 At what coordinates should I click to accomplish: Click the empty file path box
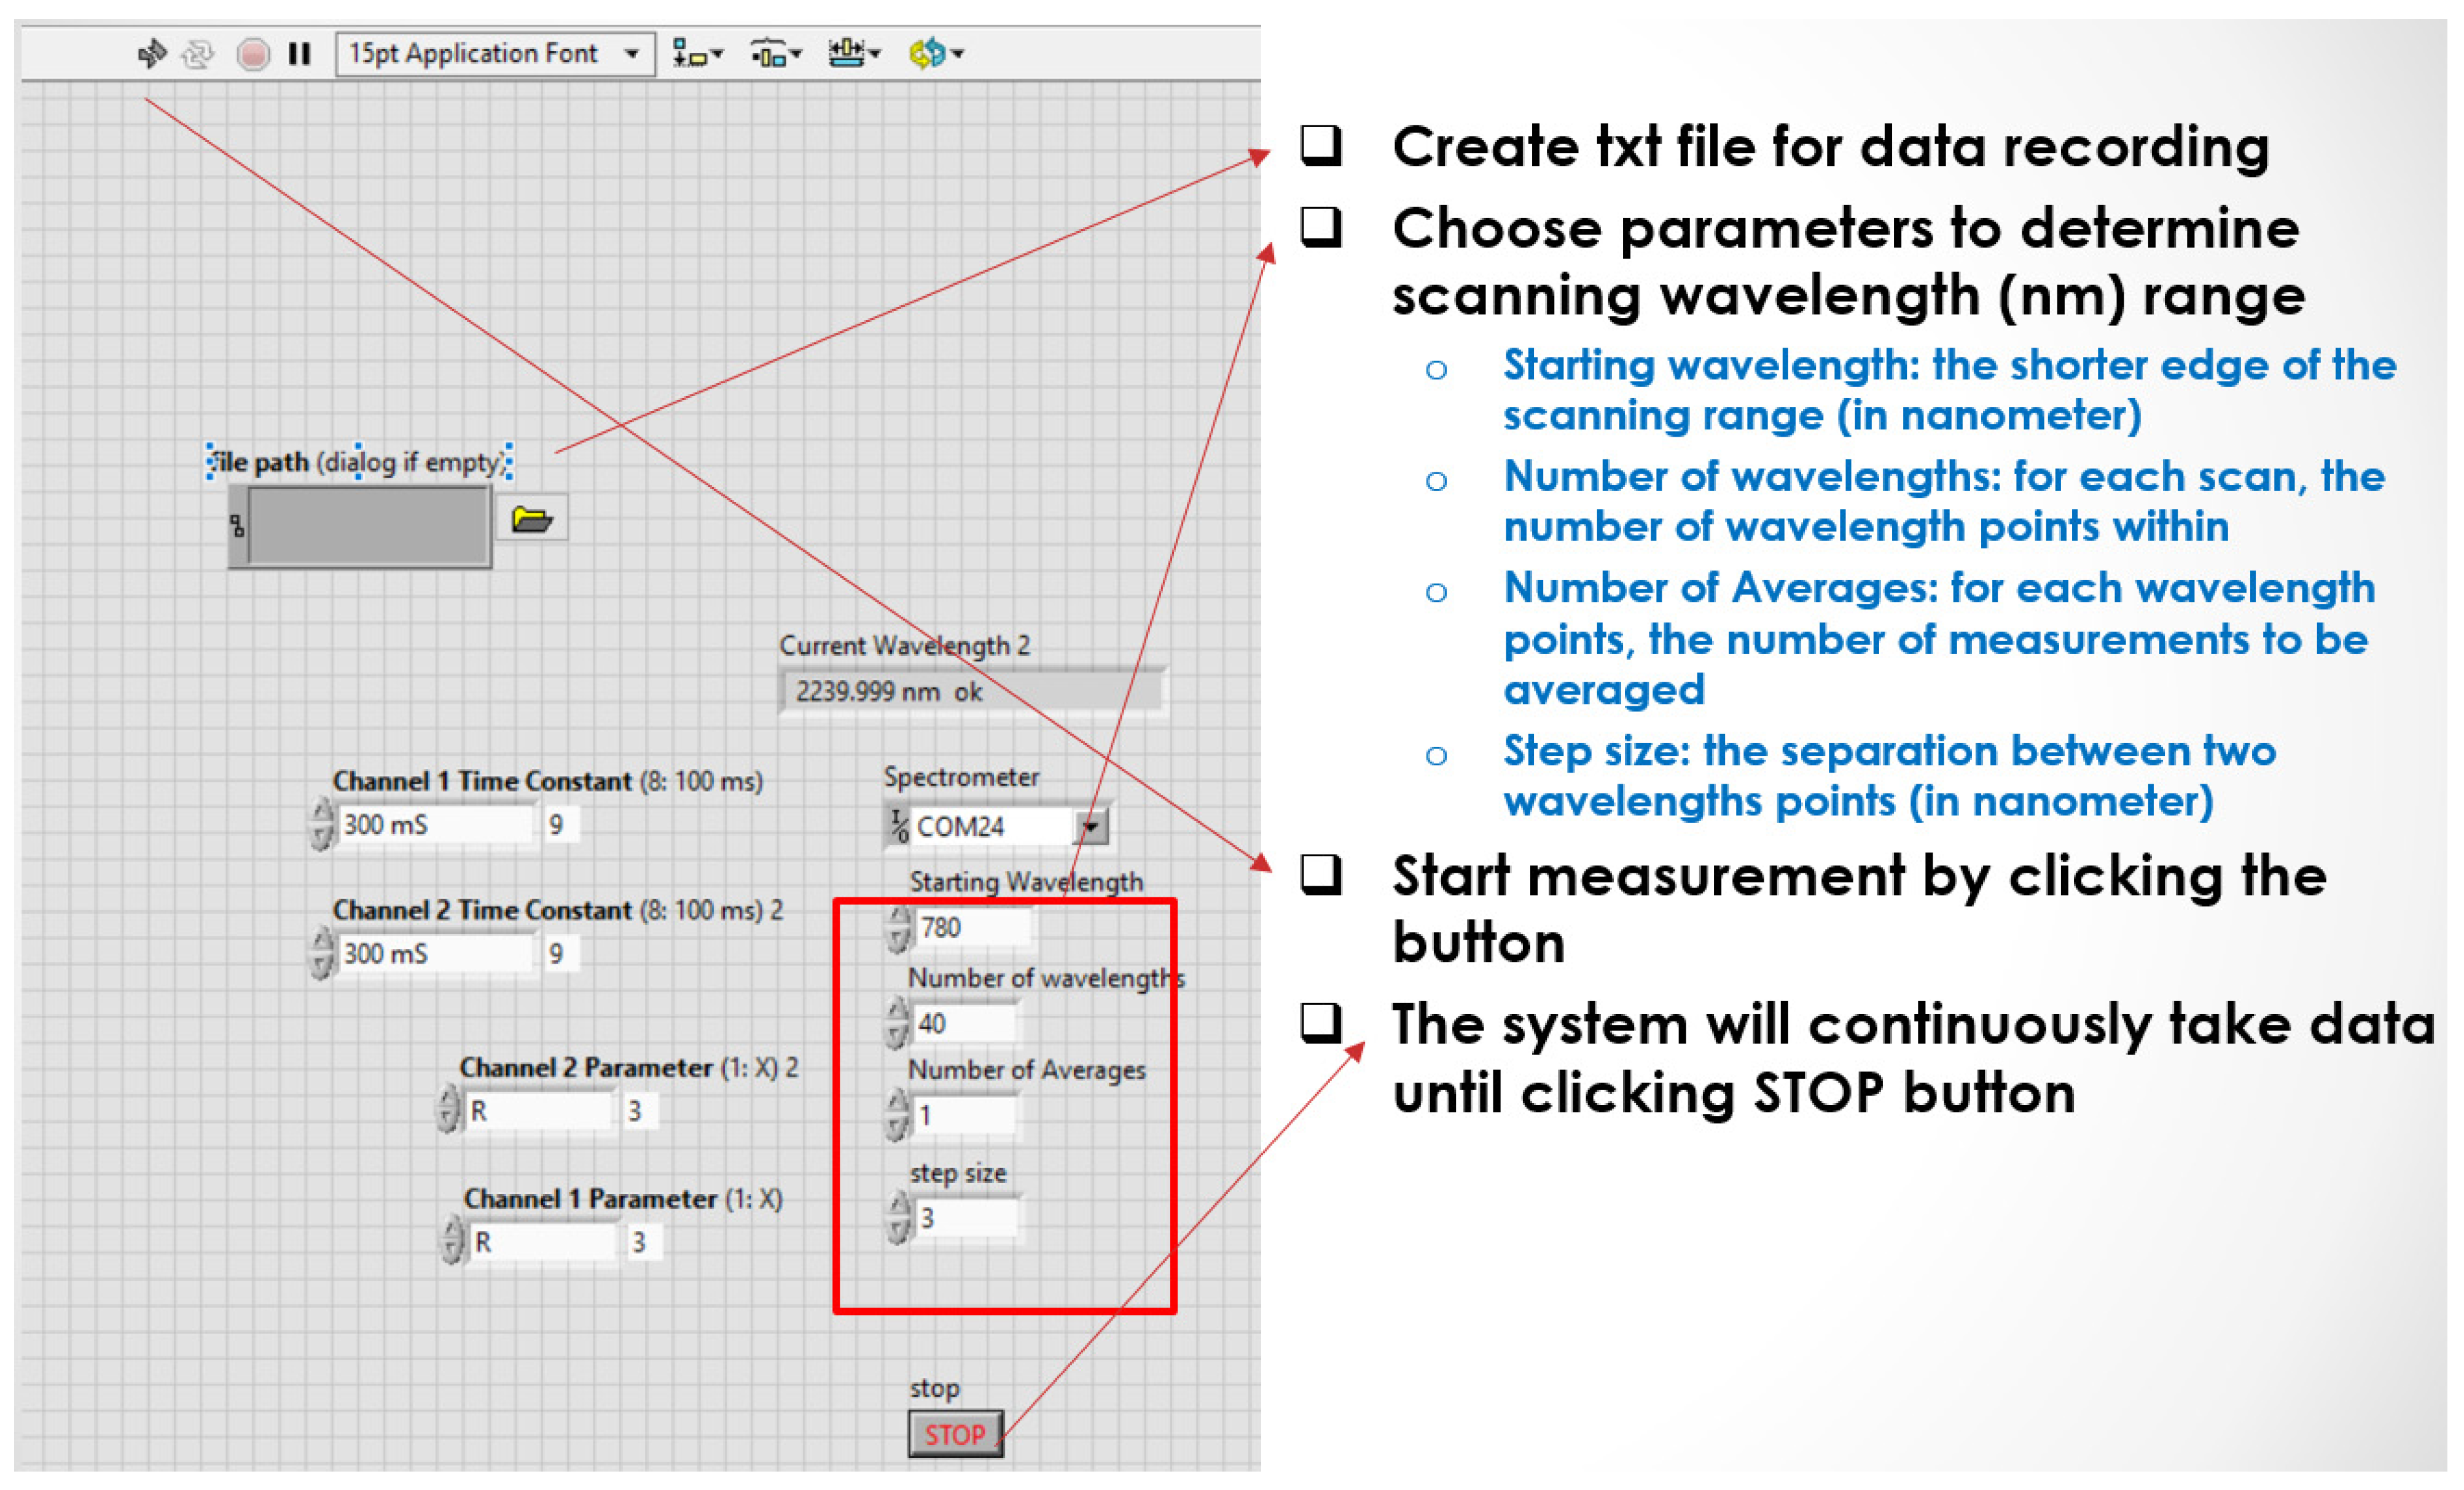point(367,526)
